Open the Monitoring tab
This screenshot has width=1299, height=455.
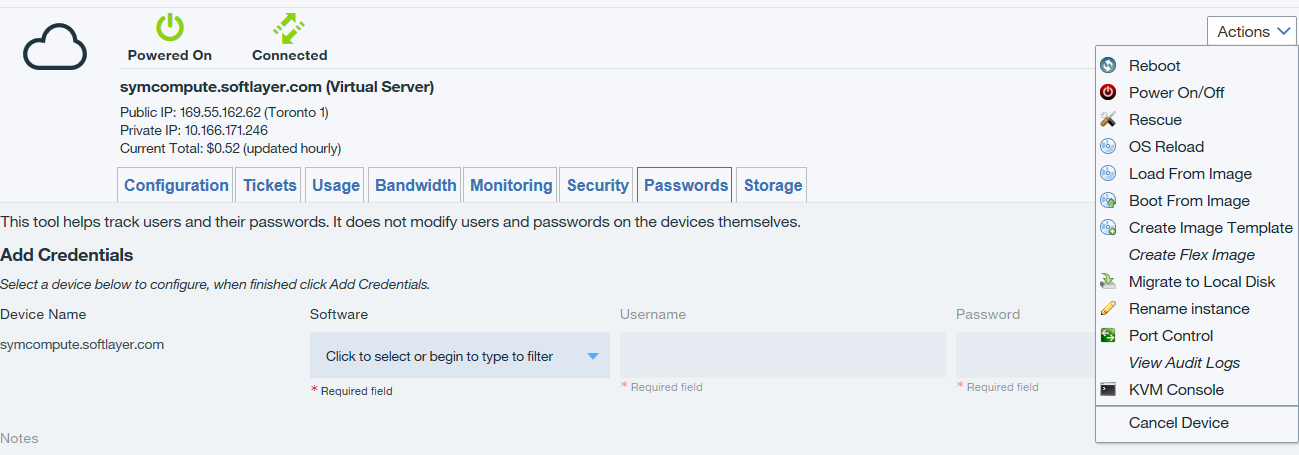[511, 185]
